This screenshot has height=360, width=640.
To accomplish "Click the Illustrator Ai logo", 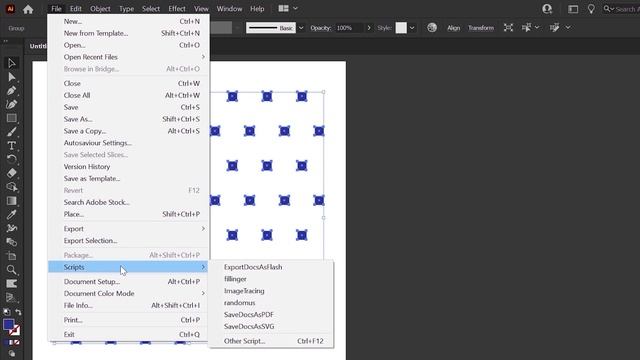I will click(10, 9).
